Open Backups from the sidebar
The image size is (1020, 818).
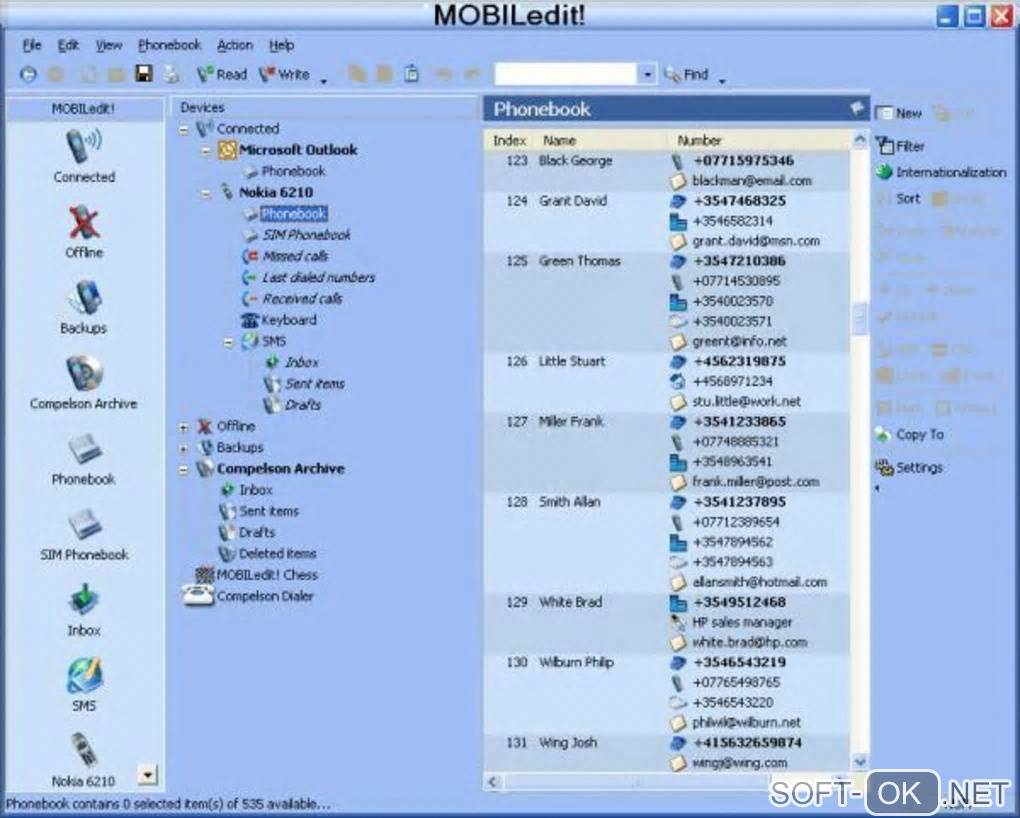coord(84,307)
